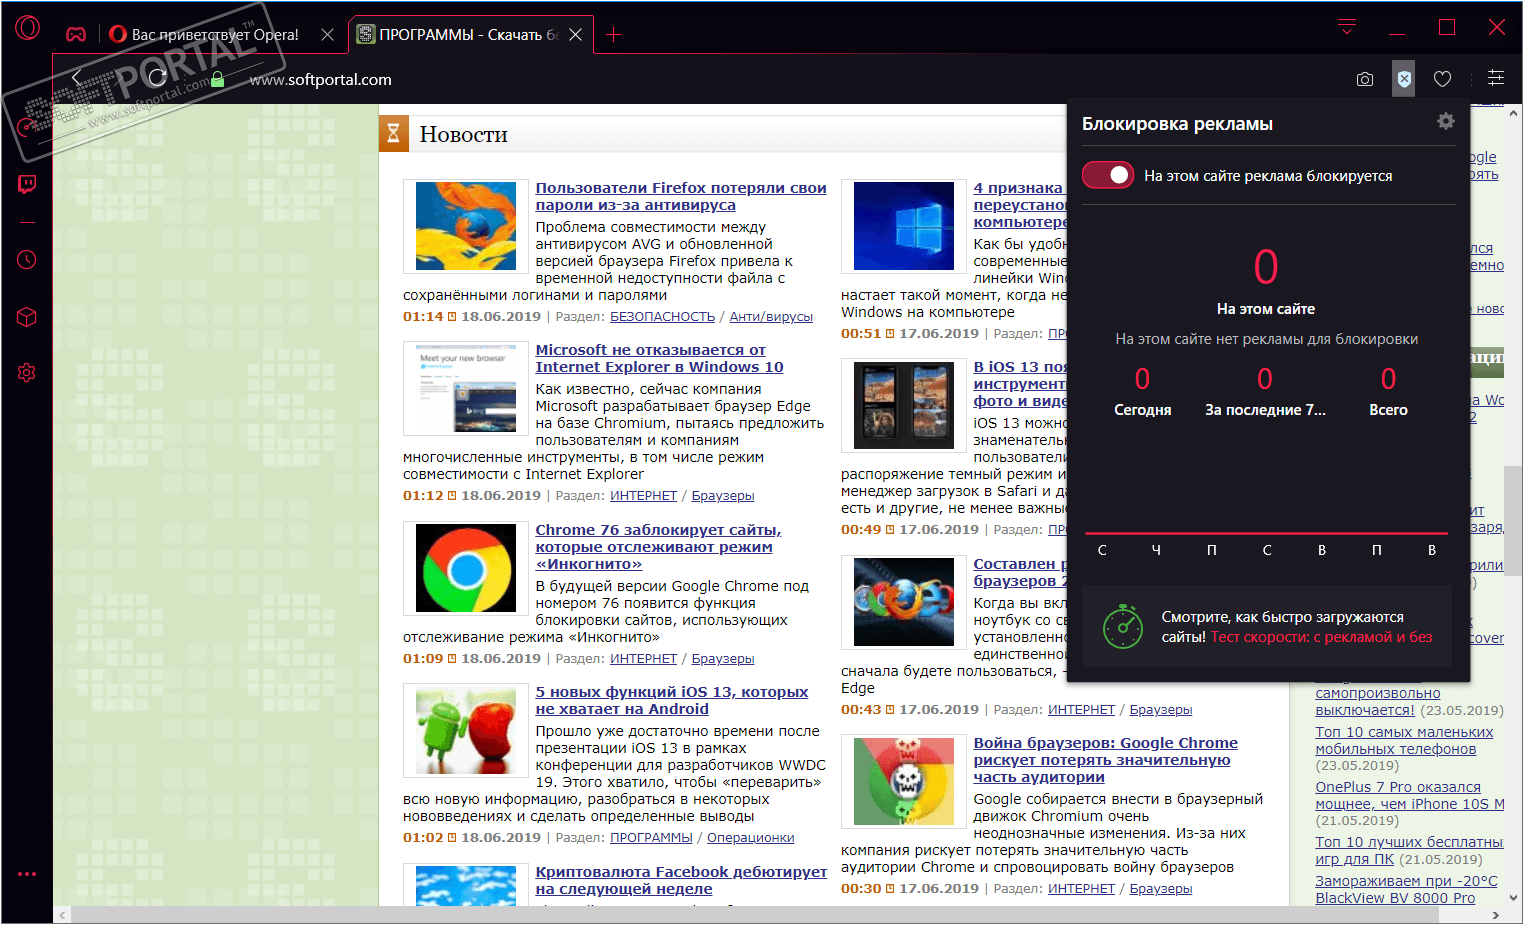Open the БЕЗОПАСНОСТЬ section link
Screen dimensions: 1524x925
pyautogui.click(x=662, y=317)
